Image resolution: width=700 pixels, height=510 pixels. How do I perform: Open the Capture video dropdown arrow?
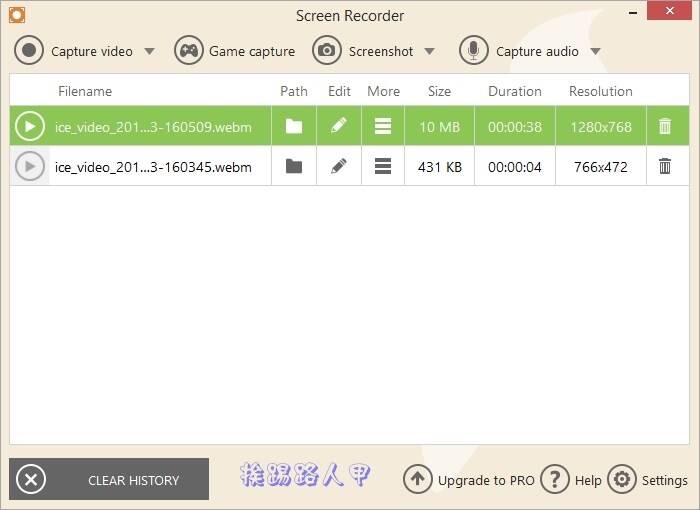tap(150, 51)
